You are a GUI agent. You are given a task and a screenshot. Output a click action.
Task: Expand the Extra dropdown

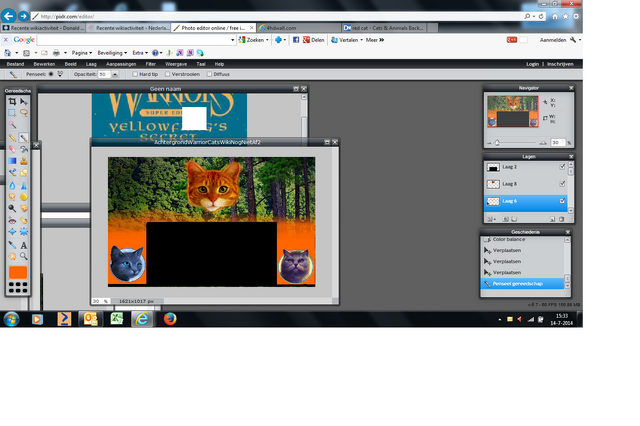pyautogui.click(x=140, y=53)
